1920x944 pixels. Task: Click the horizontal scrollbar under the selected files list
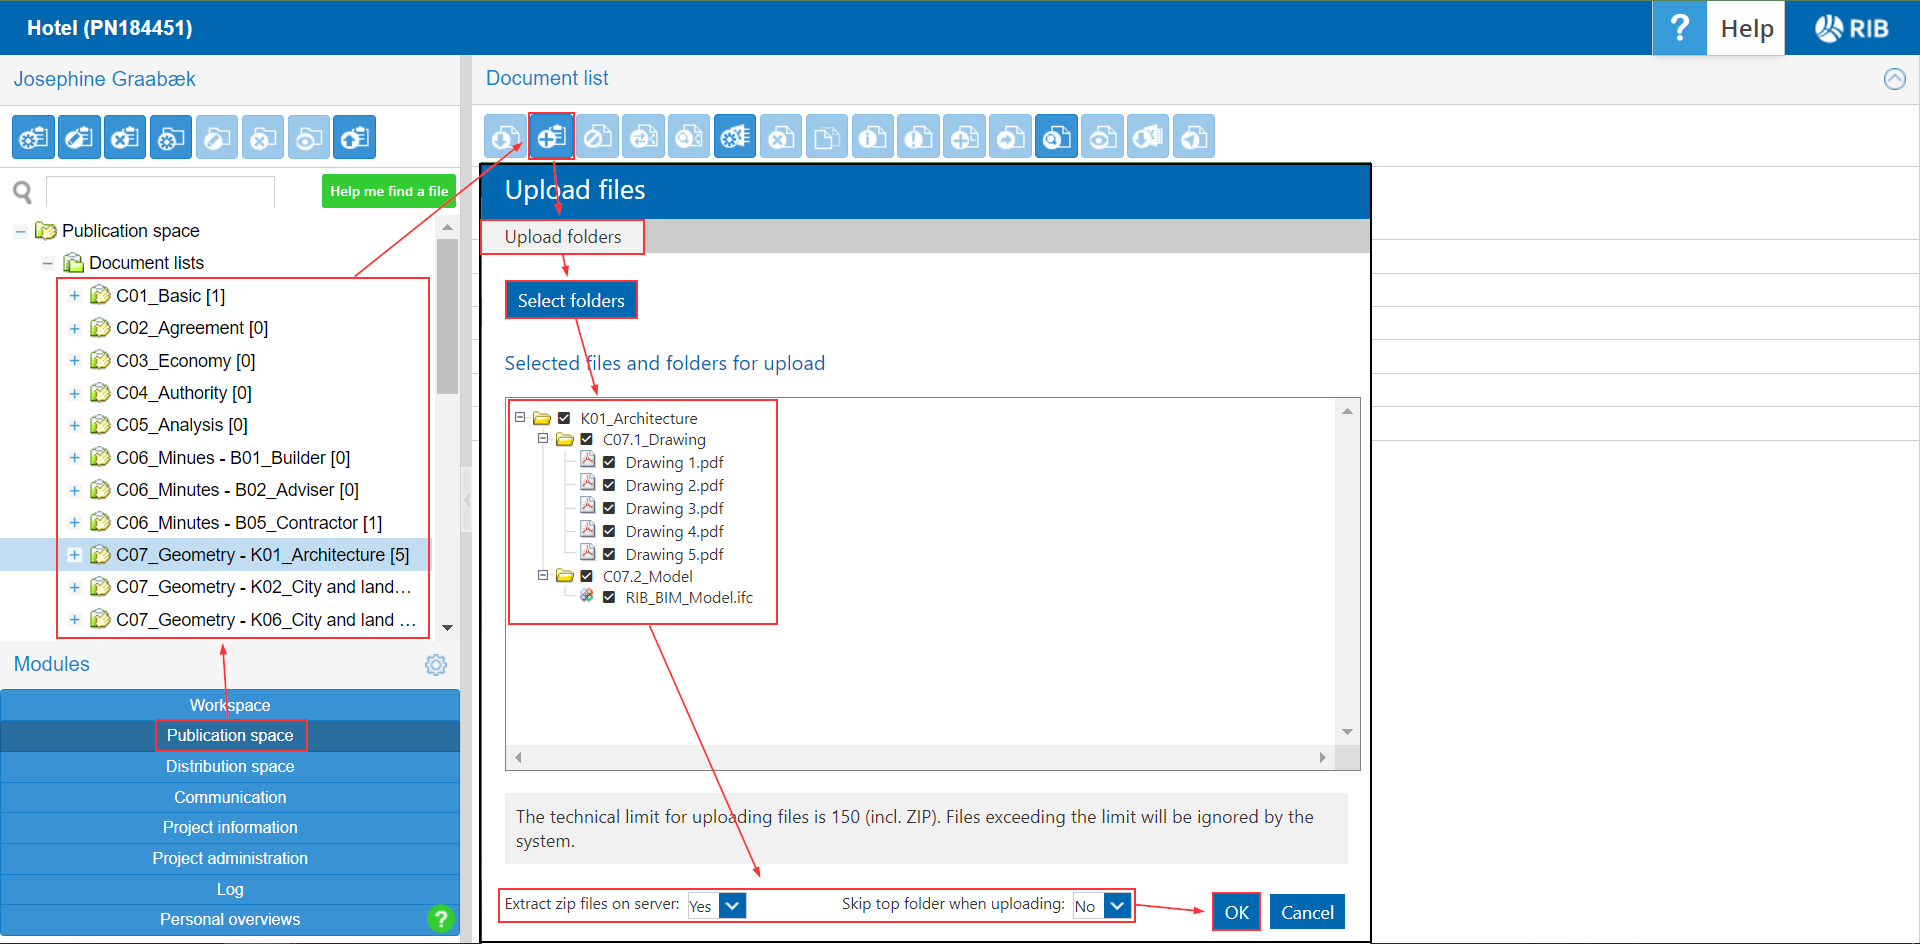[x=920, y=758]
